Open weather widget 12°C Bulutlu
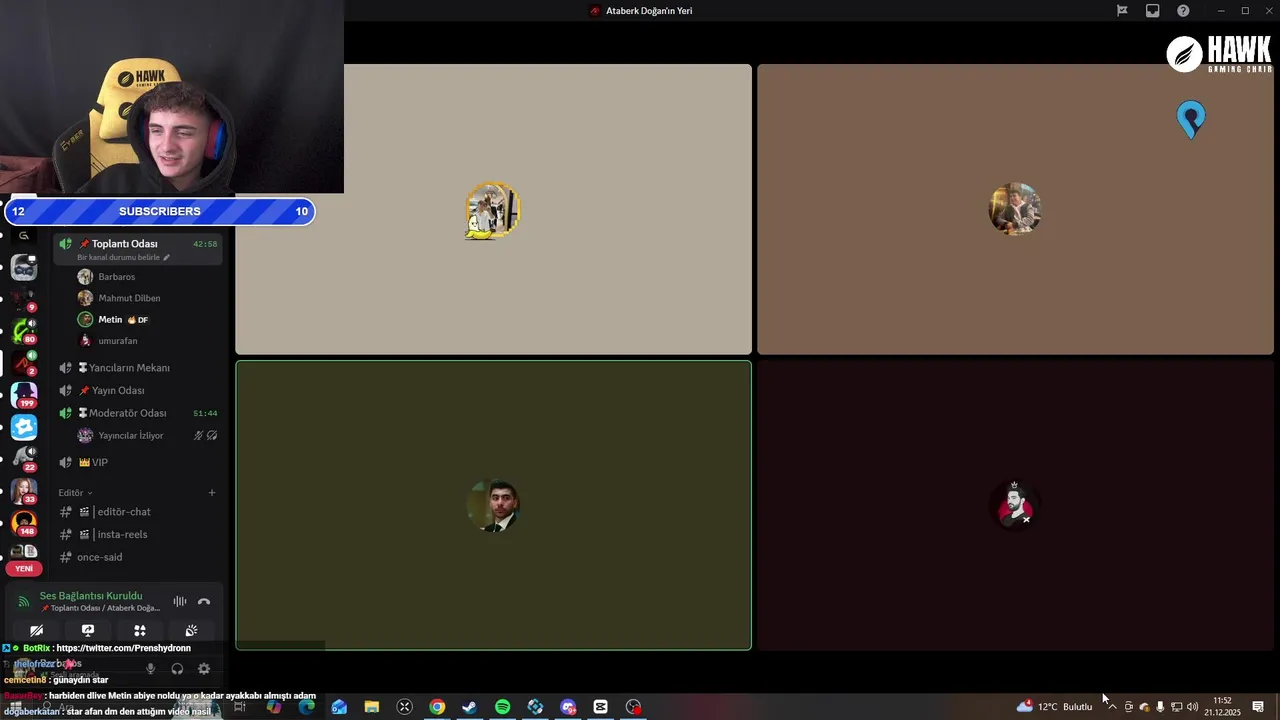Image resolution: width=1280 pixels, height=720 pixels. [x=1055, y=707]
